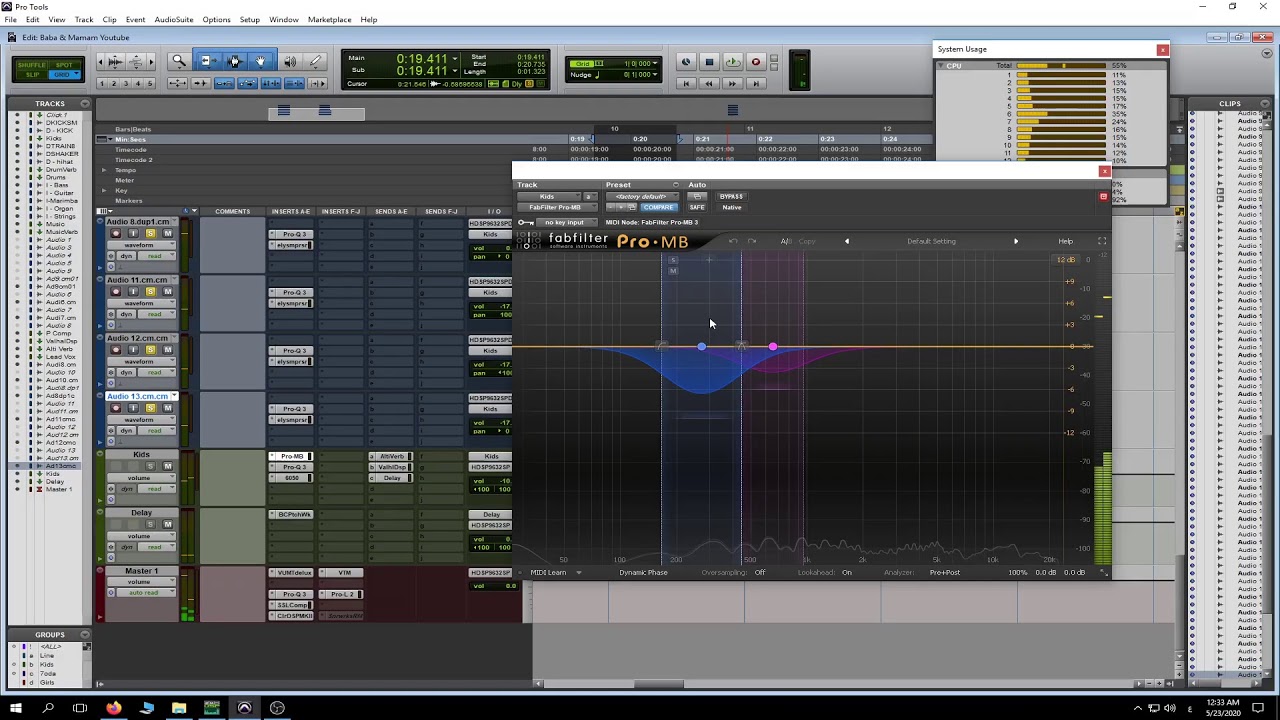The height and width of the screenshot is (720, 1280).
Task: Open Audio 13.cm.cm track name dropdown
Action: pos(174,397)
